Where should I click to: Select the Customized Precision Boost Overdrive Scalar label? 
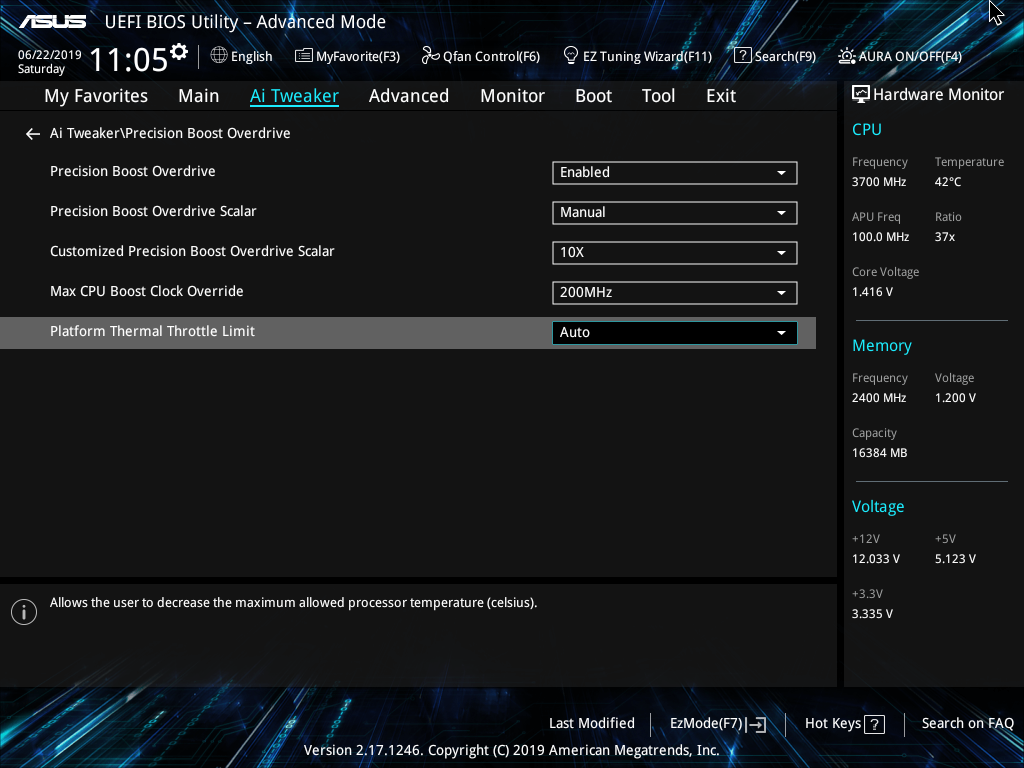pyautogui.click(x=192, y=251)
